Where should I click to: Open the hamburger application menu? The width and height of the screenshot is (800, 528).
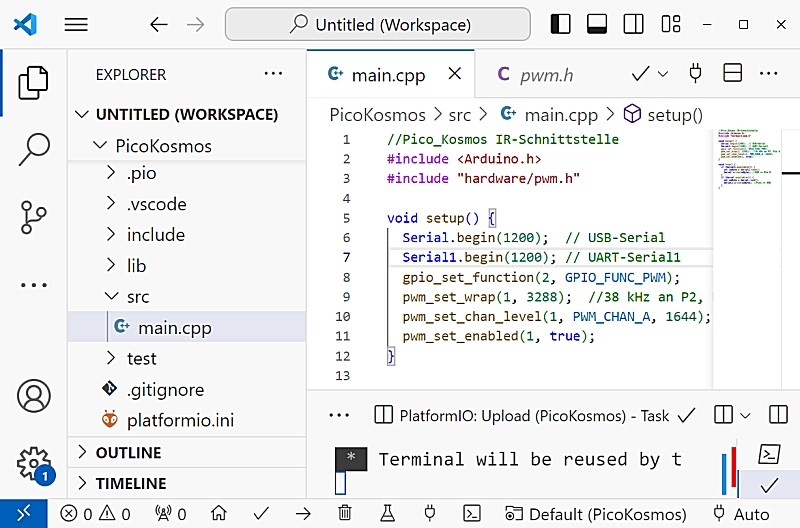pyautogui.click(x=77, y=25)
